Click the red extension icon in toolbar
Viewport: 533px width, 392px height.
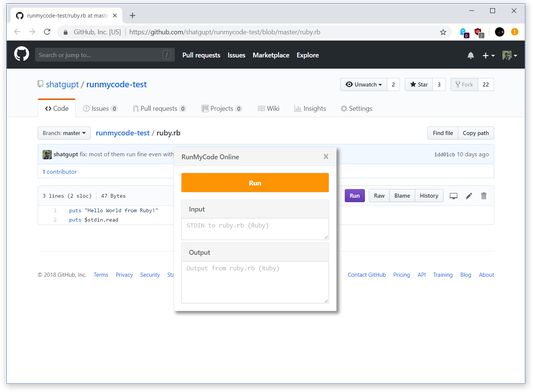click(x=479, y=33)
